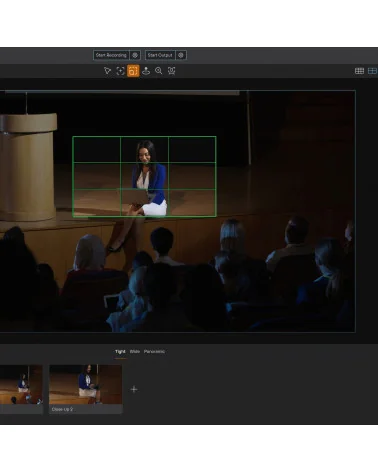Click inside the green grid crop frame
This screenshot has height=472, width=378.
point(144,177)
